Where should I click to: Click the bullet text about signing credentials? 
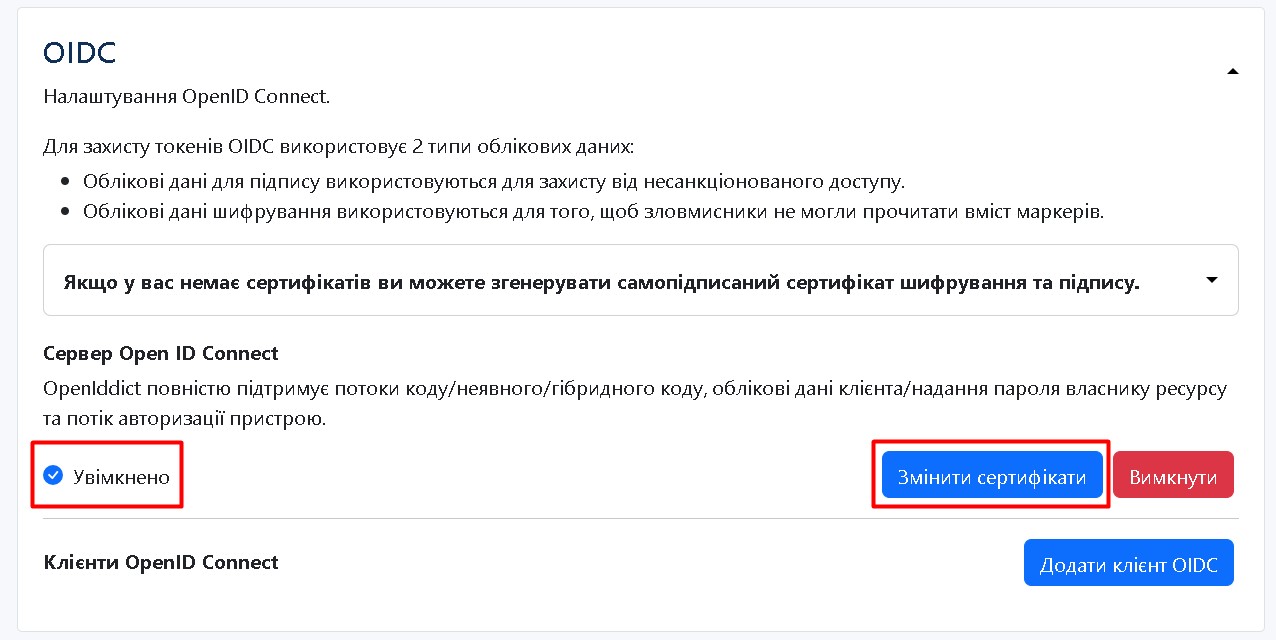494,182
